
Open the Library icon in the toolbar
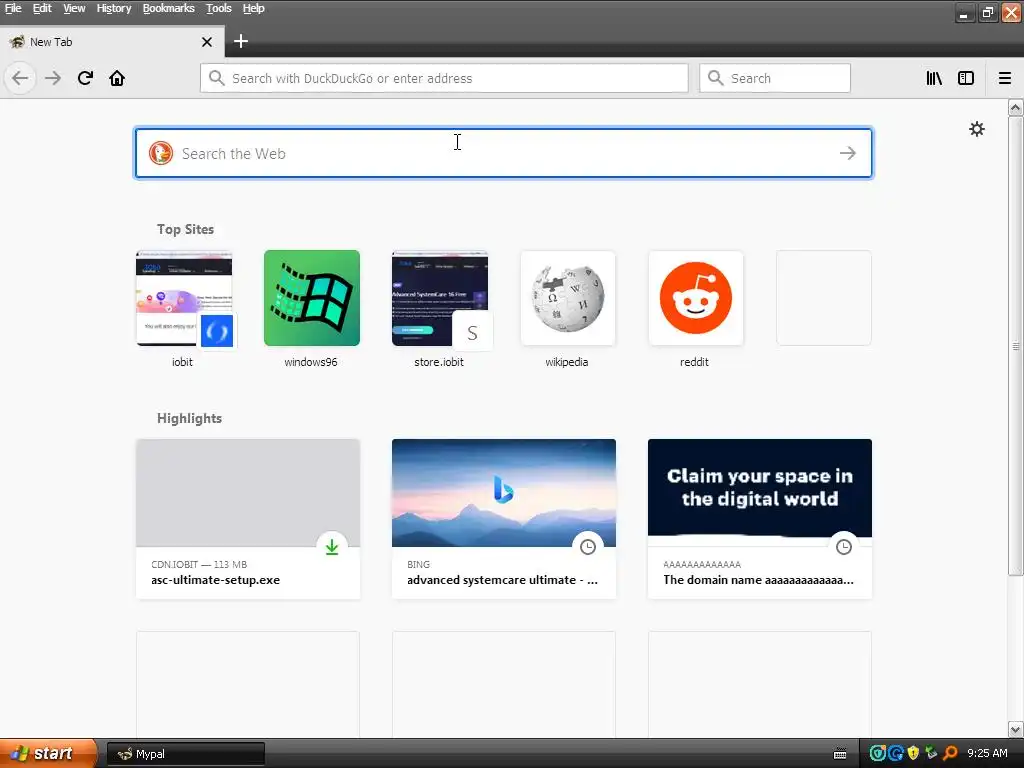934,78
